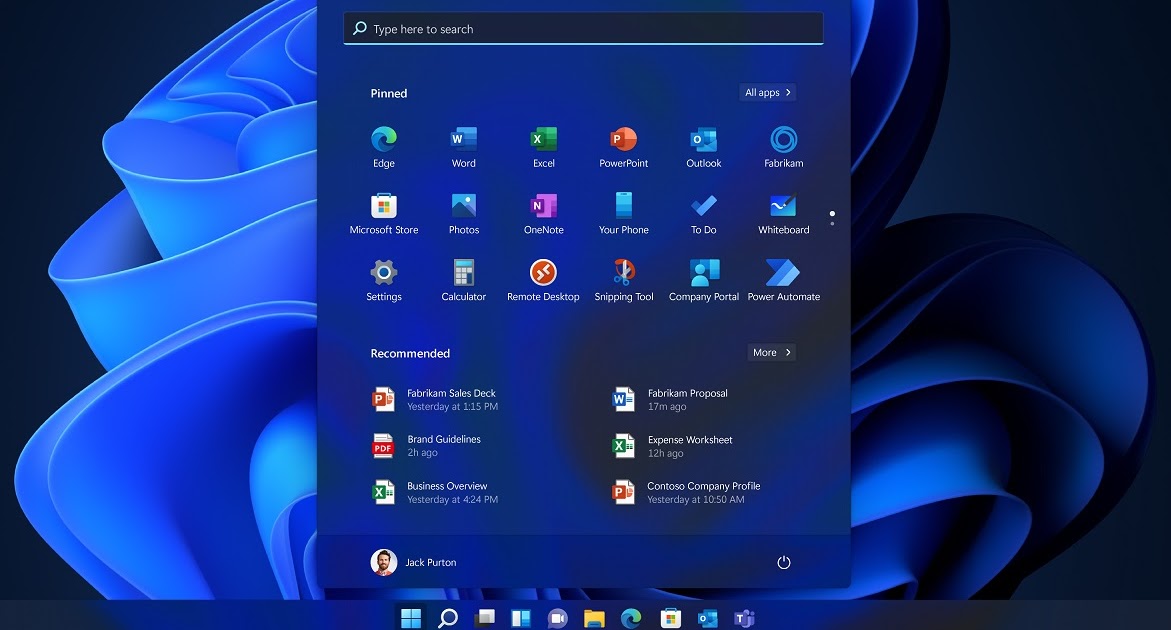Open Widgets from the taskbar

click(x=521, y=618)
